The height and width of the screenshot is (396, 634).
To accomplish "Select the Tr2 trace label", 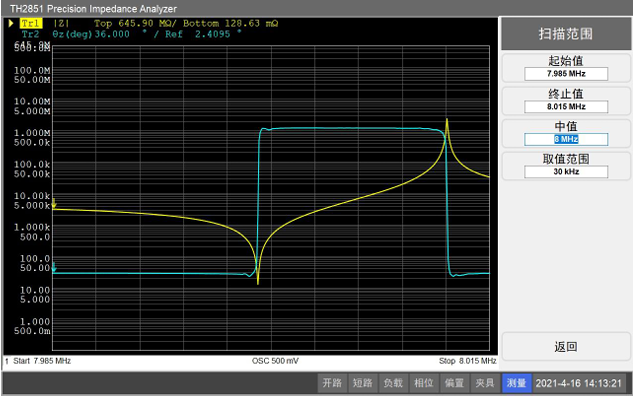I will point(30,34).
